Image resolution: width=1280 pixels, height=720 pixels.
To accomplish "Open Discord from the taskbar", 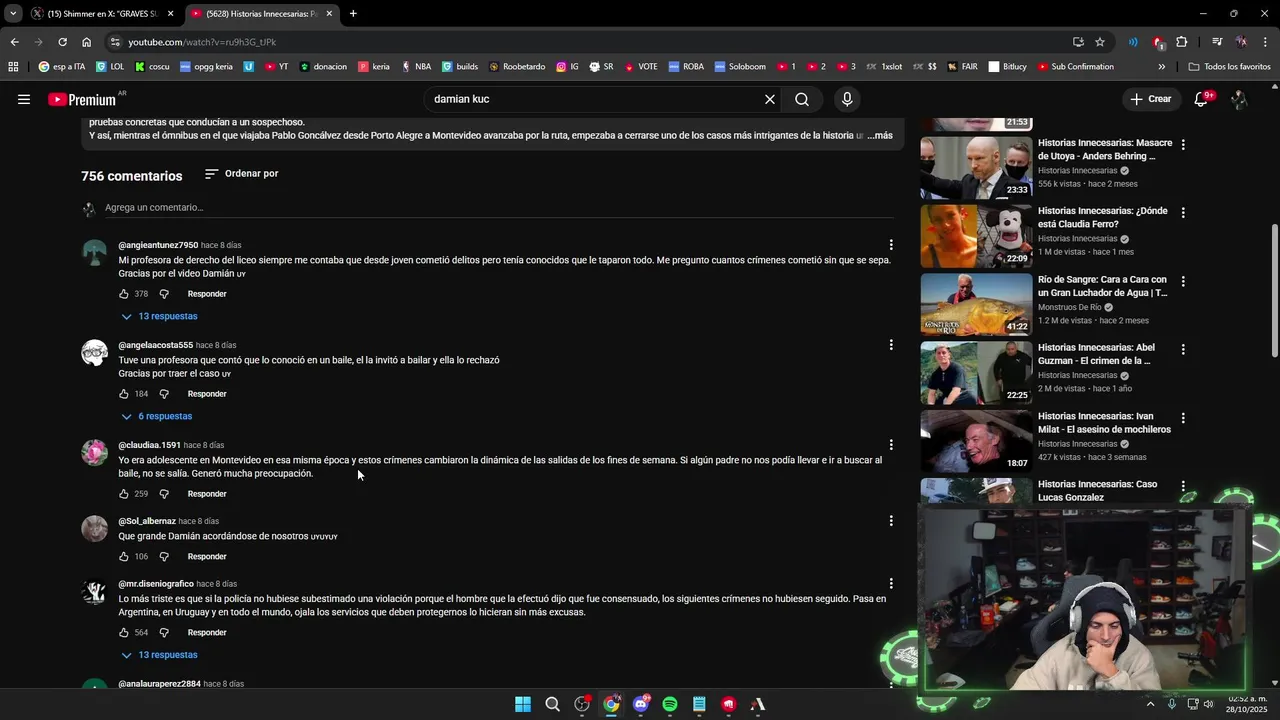I will [x=641, y=704].
